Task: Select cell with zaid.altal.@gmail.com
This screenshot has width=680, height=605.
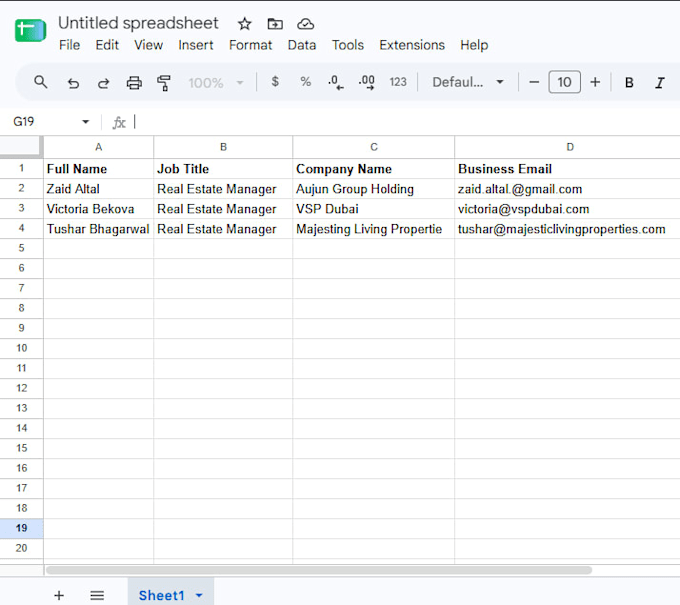Action: tap(567, 189)
